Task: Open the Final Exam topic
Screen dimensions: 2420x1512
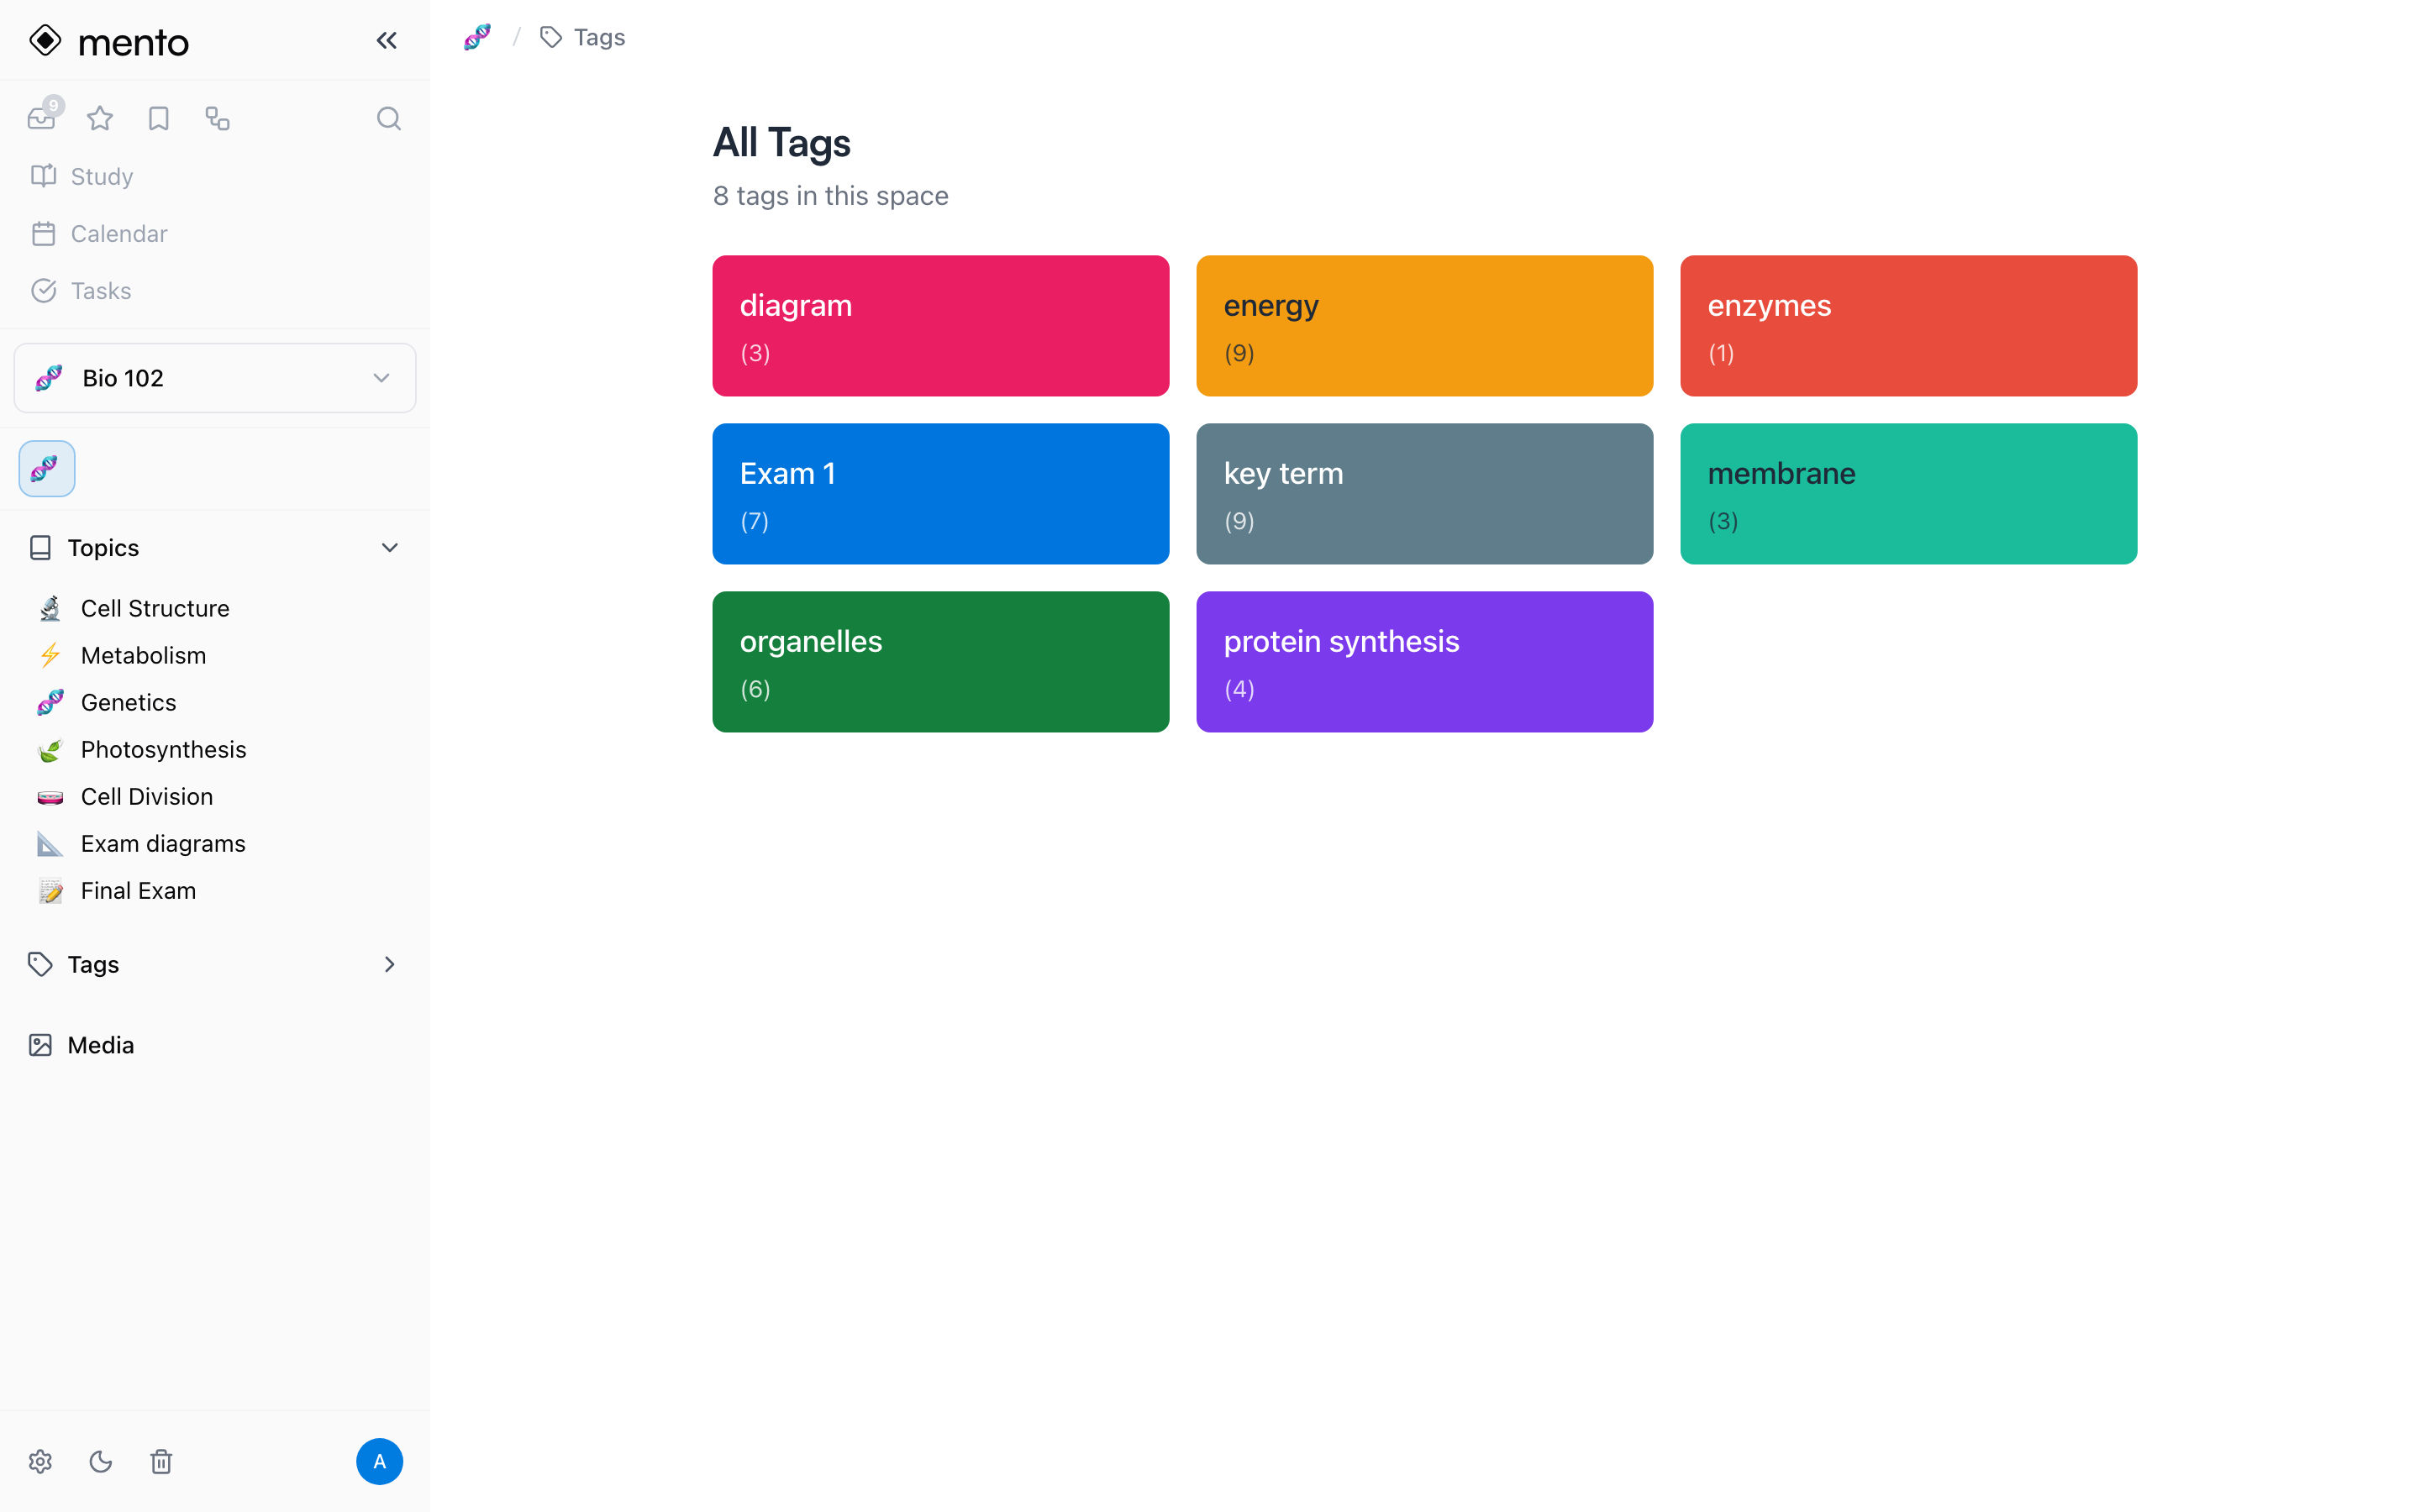Action: (139, 890)
